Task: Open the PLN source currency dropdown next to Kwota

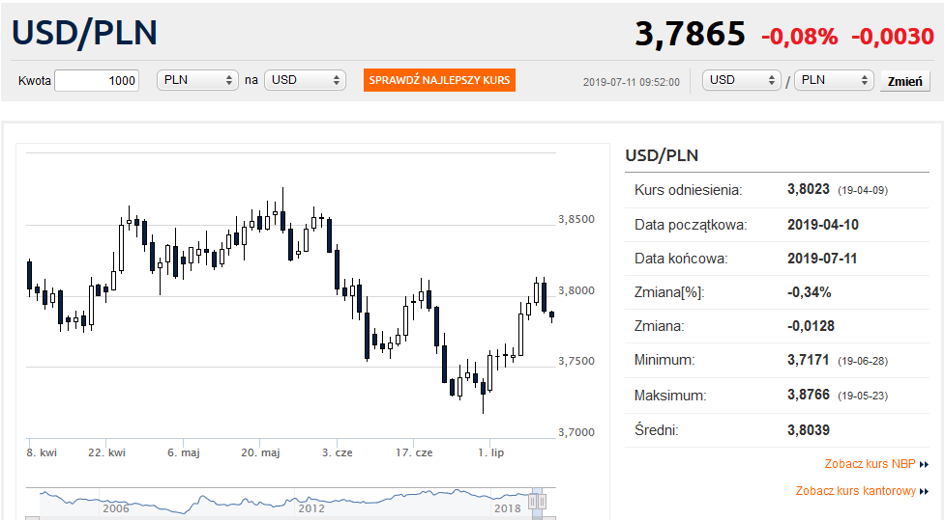Action: click(x=198, y=80)
